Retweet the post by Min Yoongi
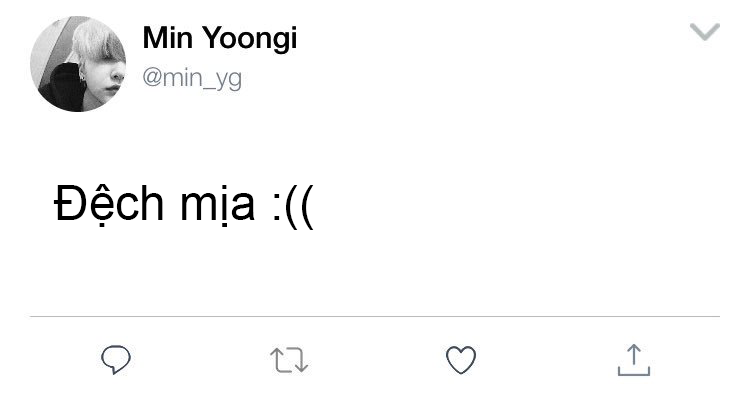 click(291, 360)
